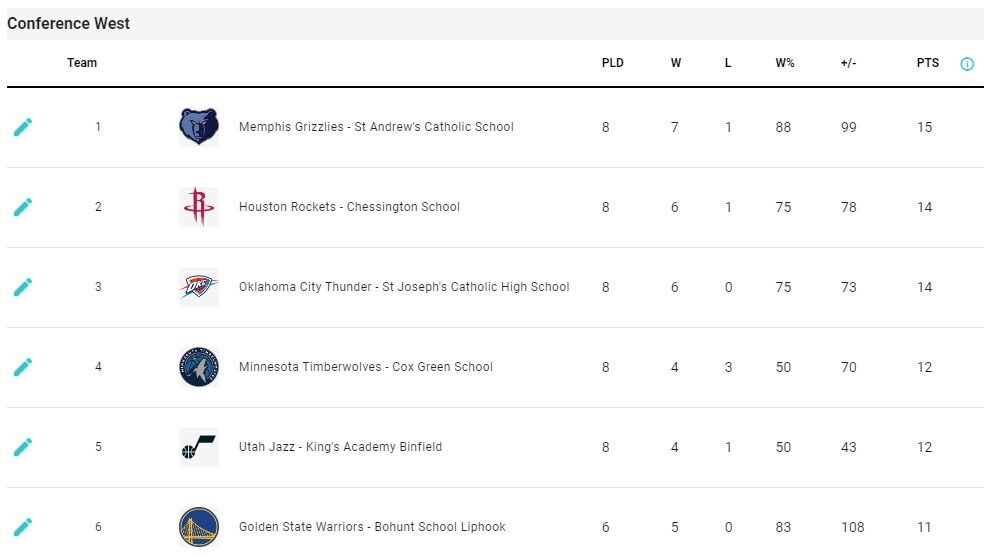The image size is (984, 557).
Task: Click the pencil icon for Houston Rockets
Action: pyautogui.click(x=23, y=207)
